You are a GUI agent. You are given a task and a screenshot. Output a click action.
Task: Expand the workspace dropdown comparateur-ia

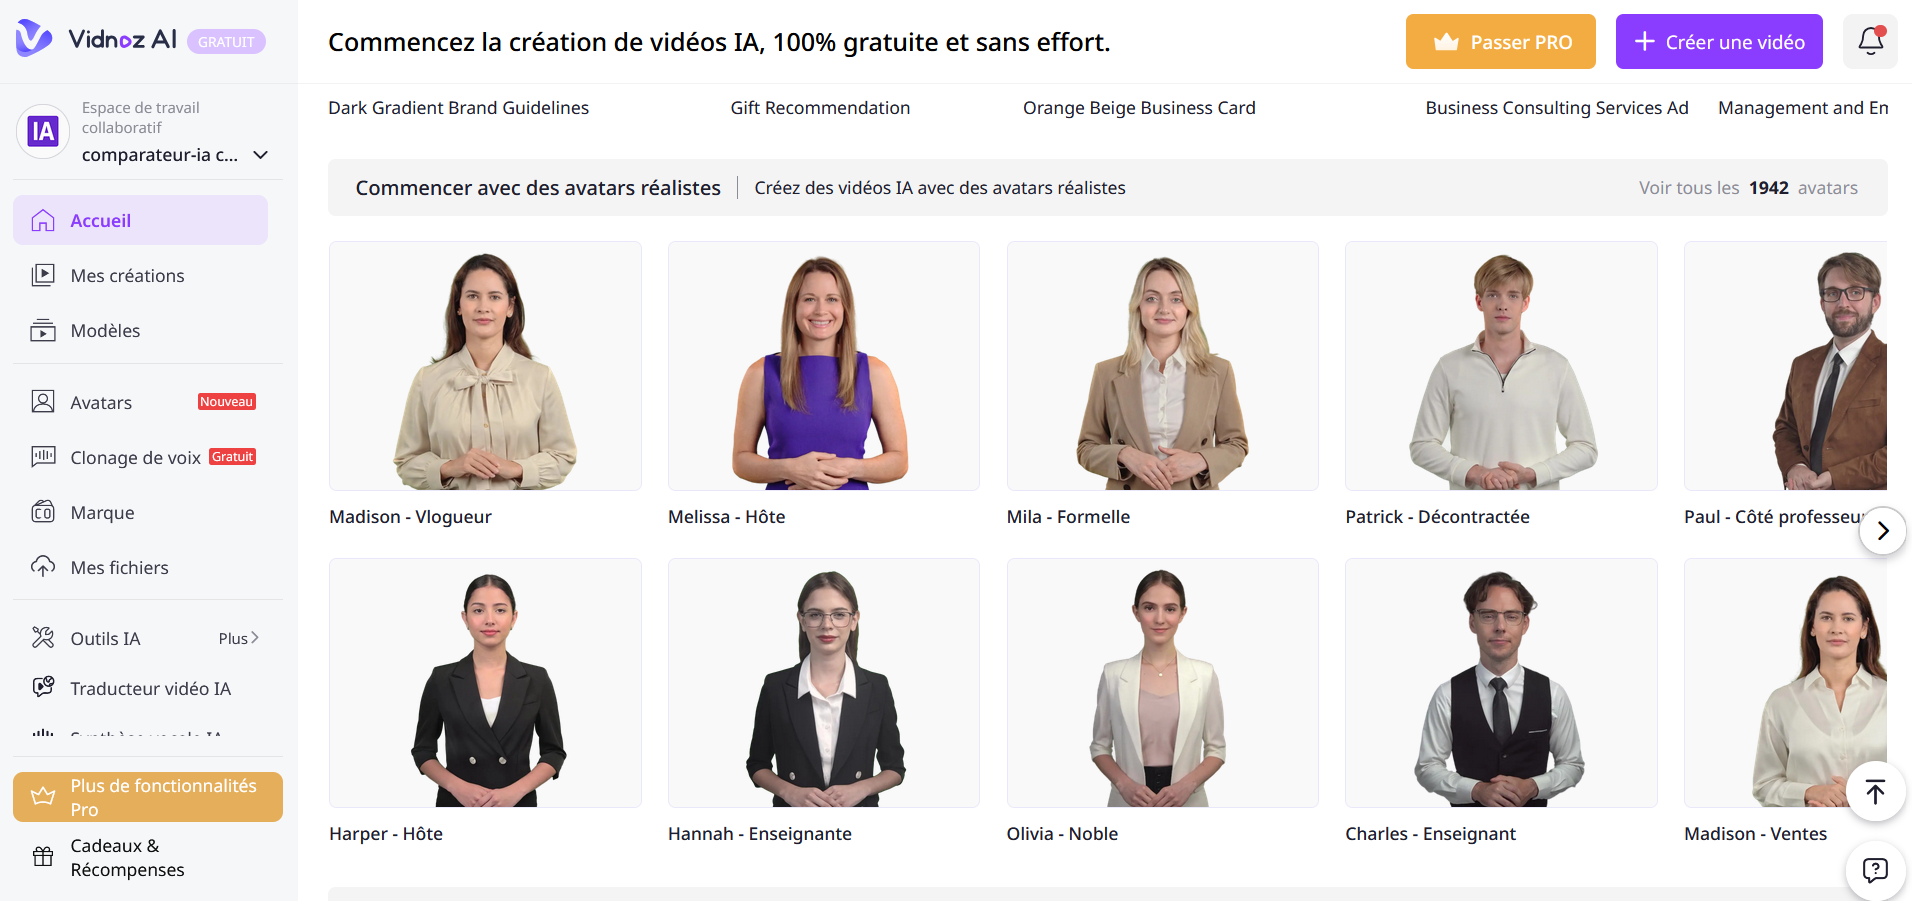pyautogui.click(x=261, y=155)
